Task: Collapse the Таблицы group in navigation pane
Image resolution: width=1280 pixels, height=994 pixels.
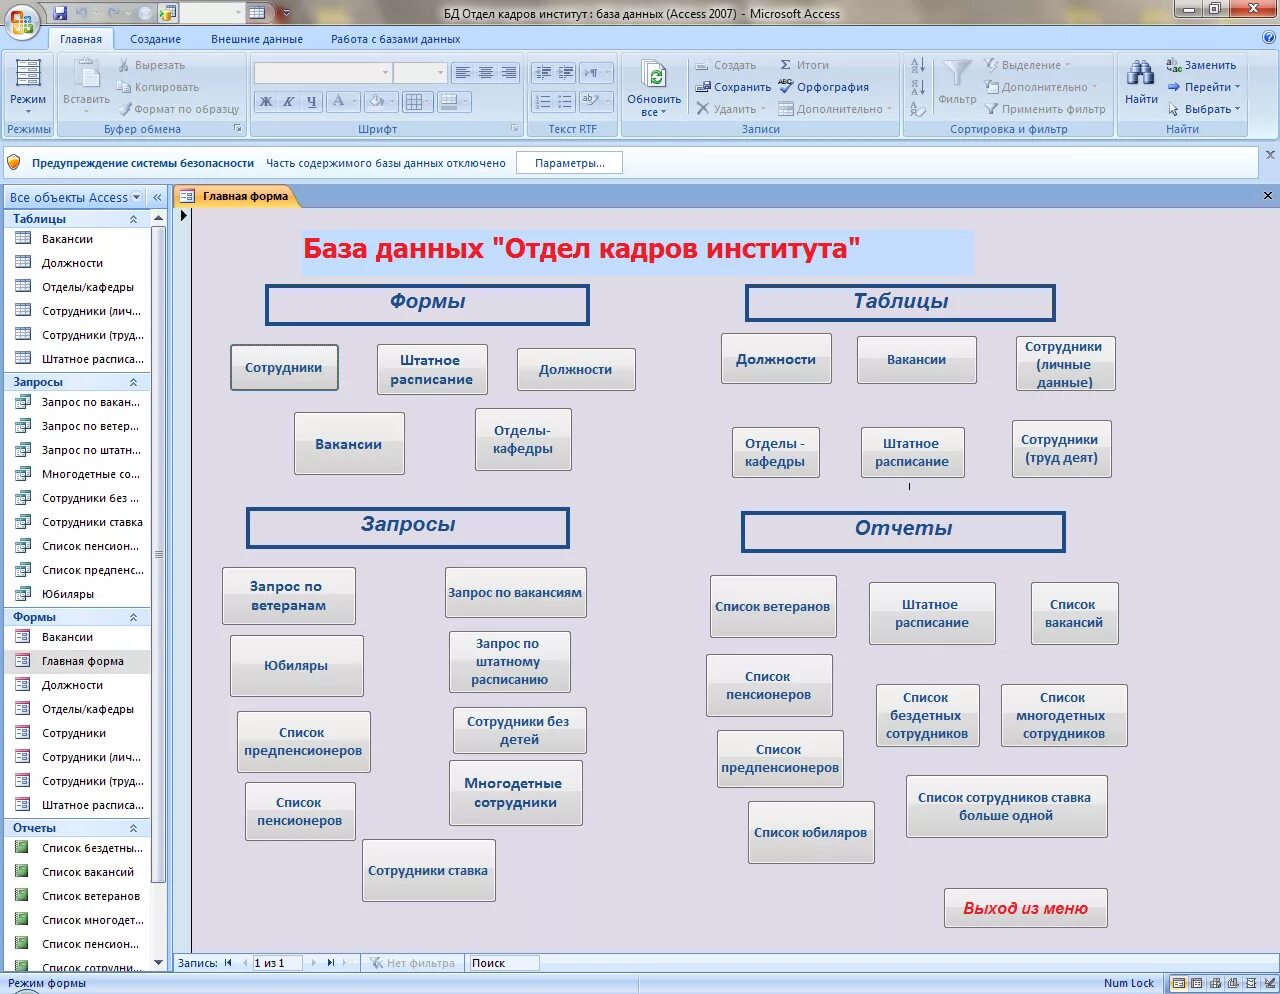Action: pos(133,219)
